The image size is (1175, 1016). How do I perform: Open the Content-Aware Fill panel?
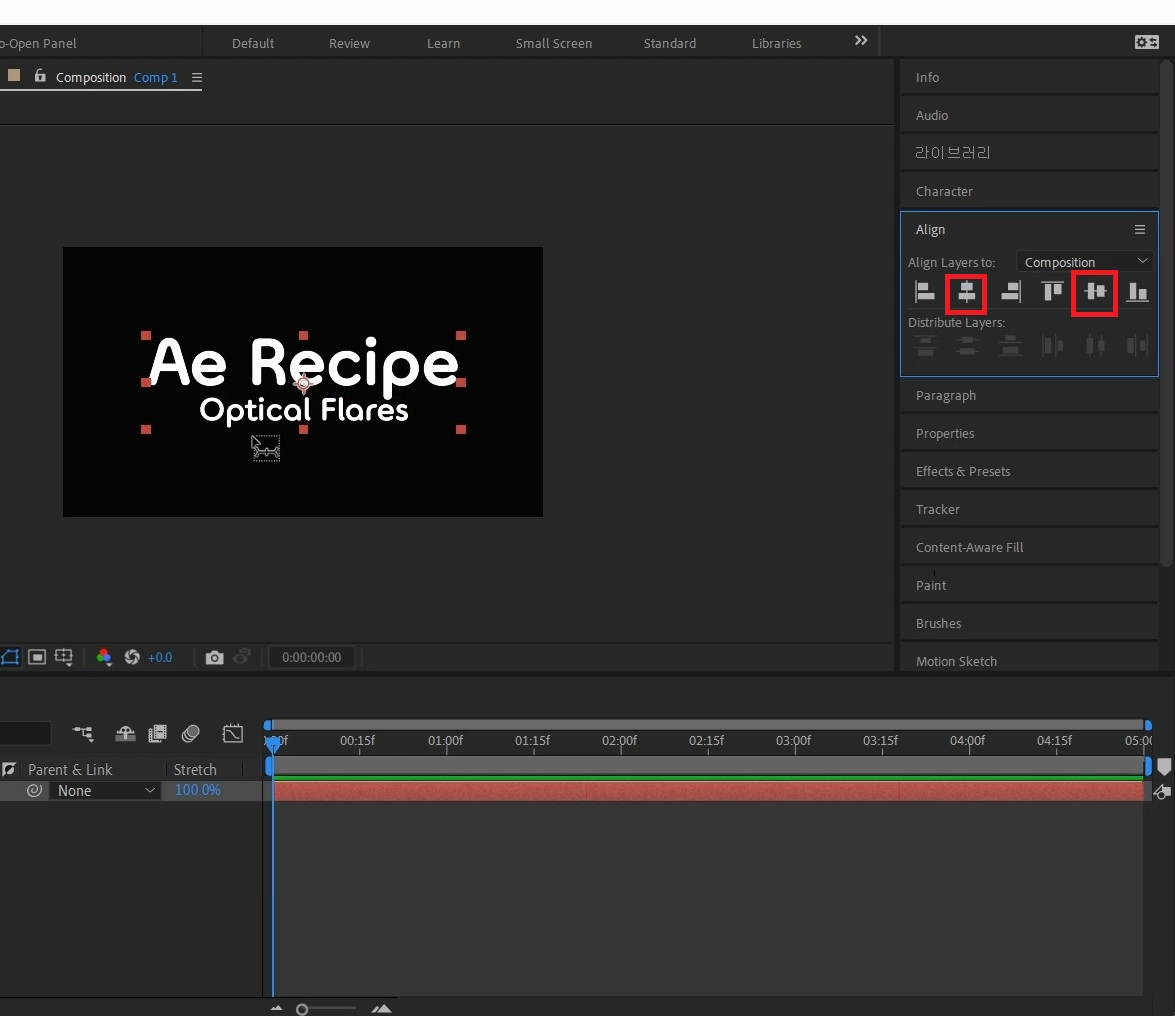[x=1029, y=547]
